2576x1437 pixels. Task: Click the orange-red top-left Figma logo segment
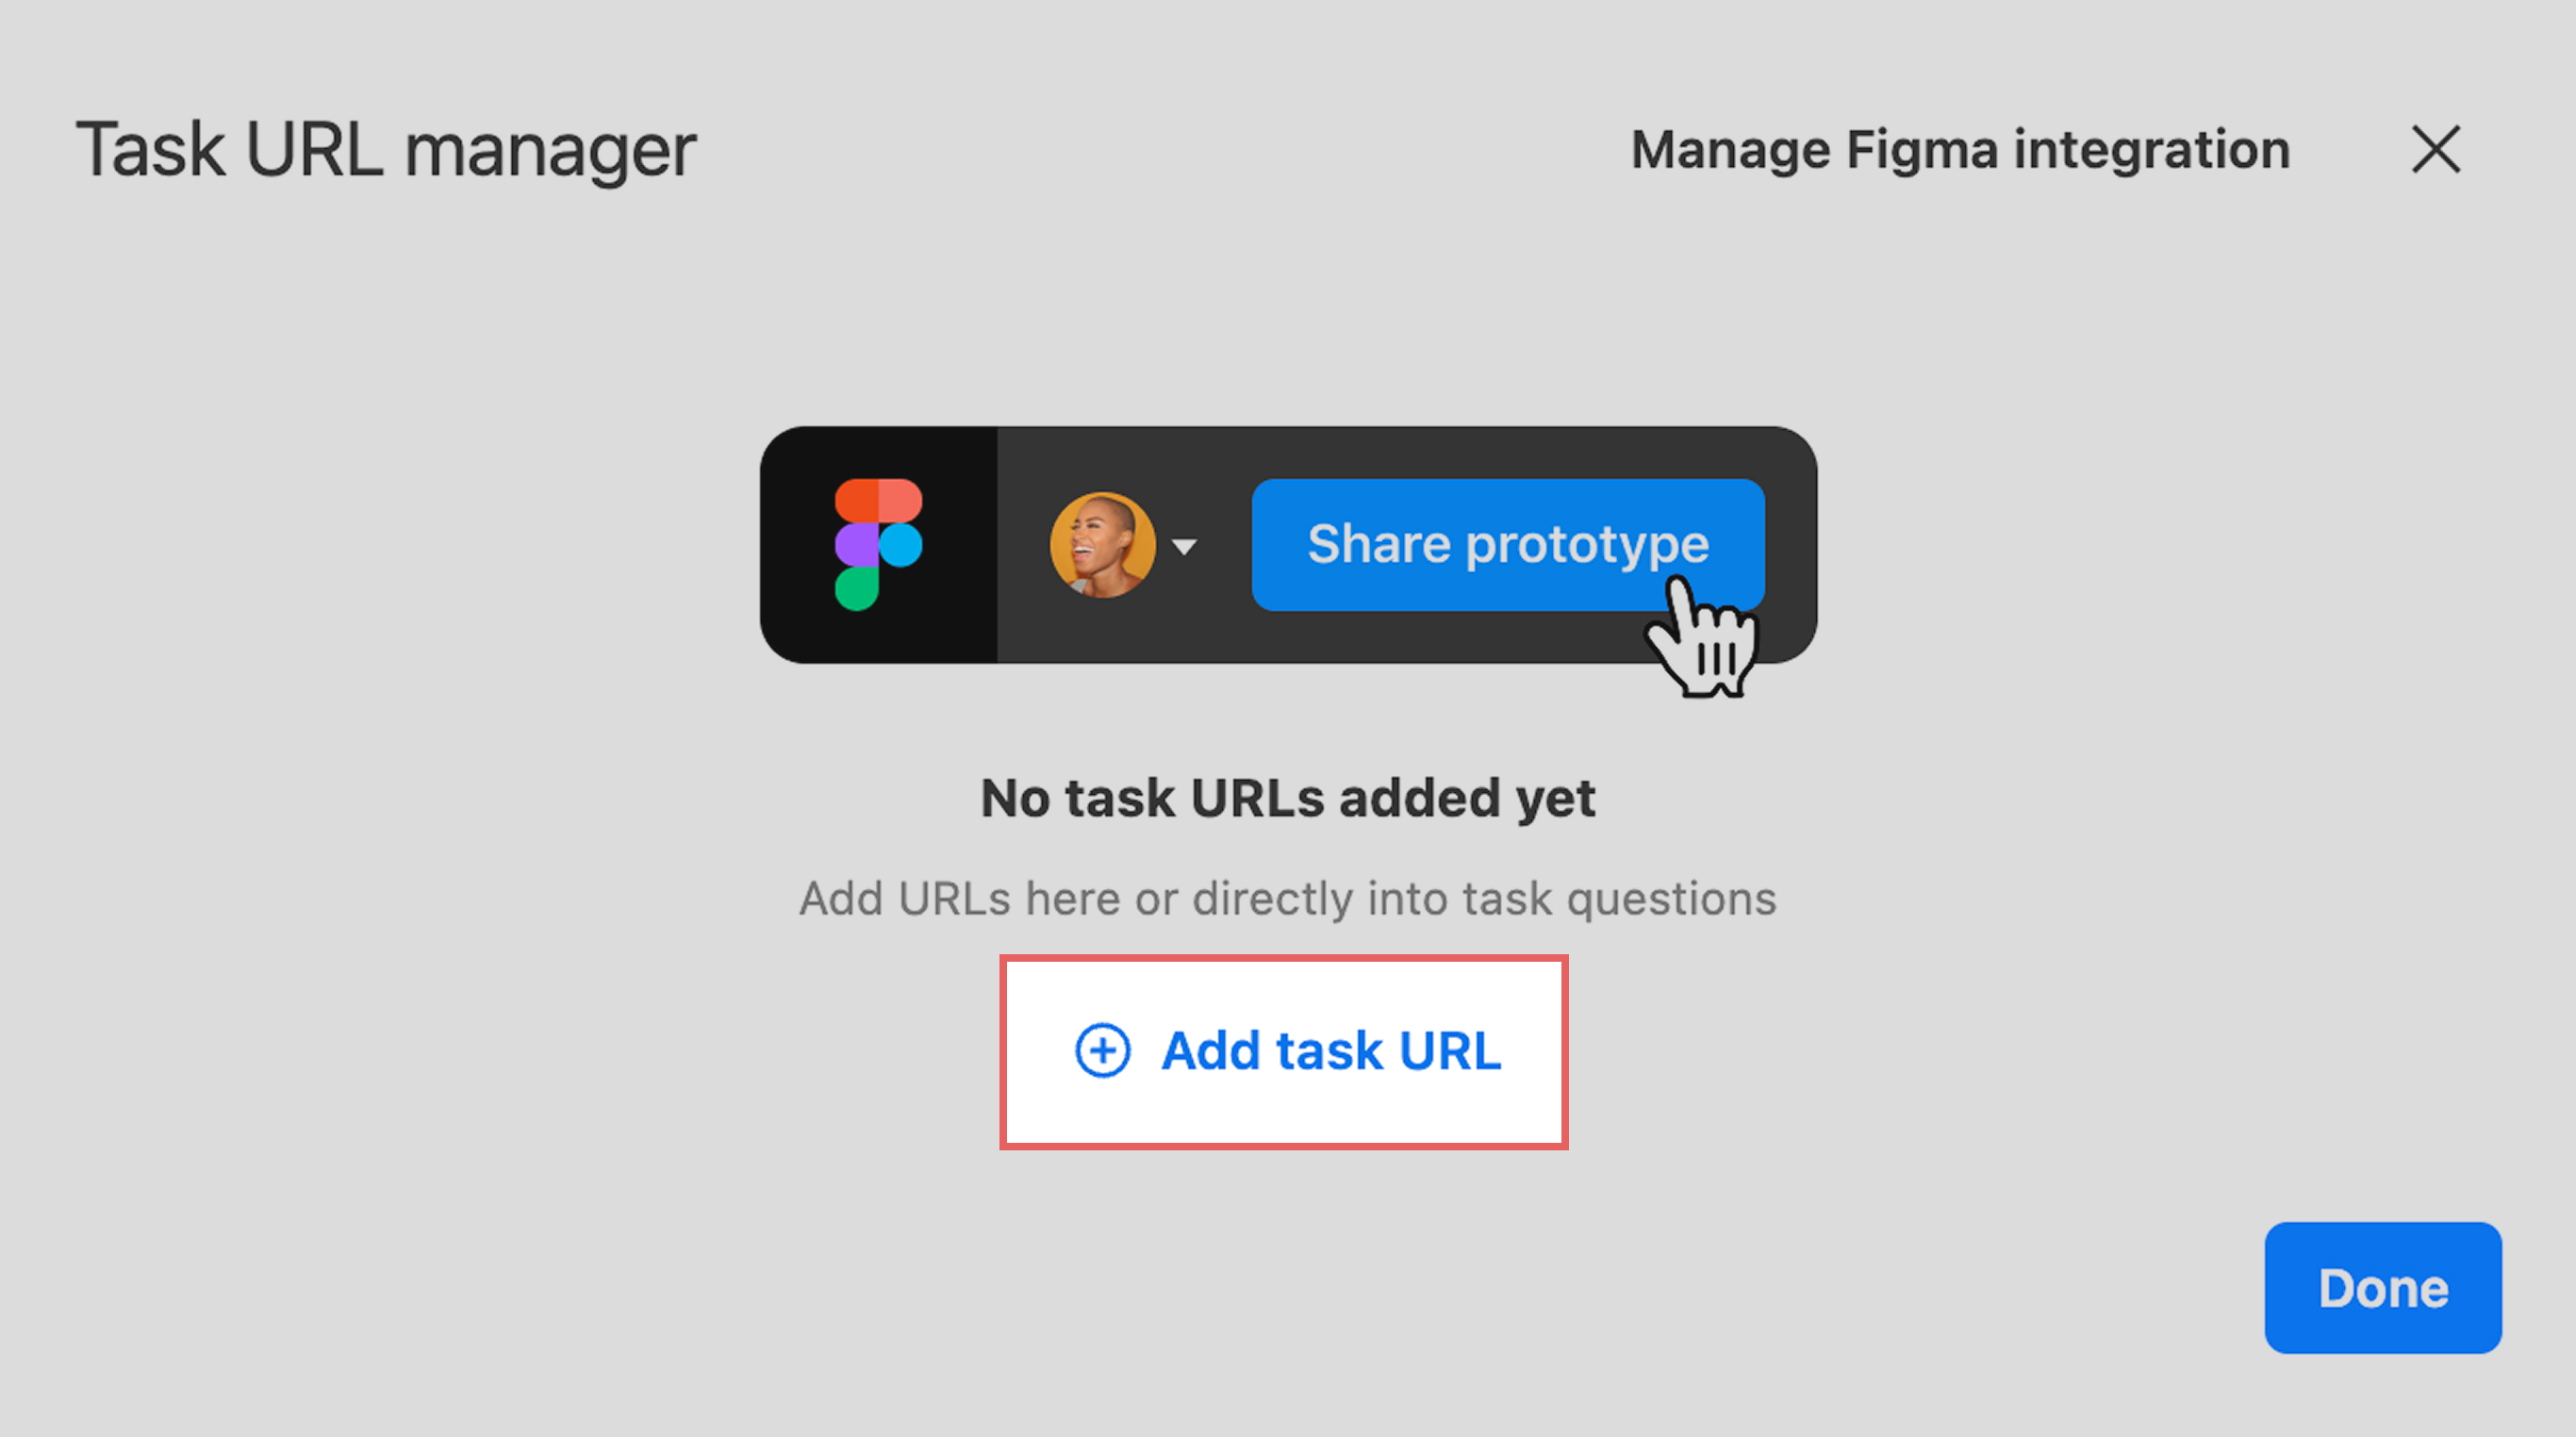pos(856,500)
